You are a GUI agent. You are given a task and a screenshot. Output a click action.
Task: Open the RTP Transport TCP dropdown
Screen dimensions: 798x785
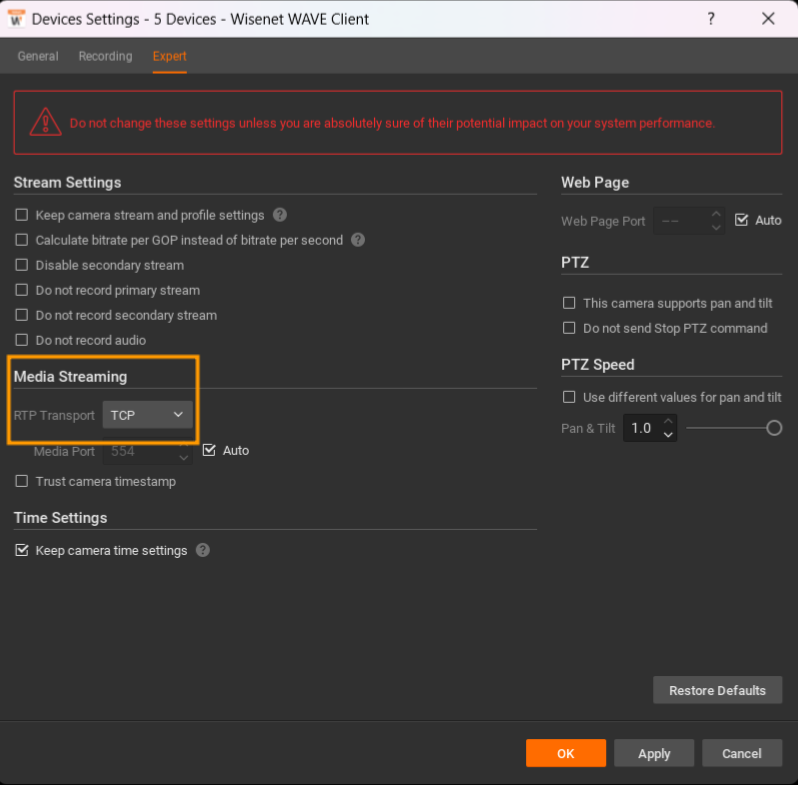(148, 415)
